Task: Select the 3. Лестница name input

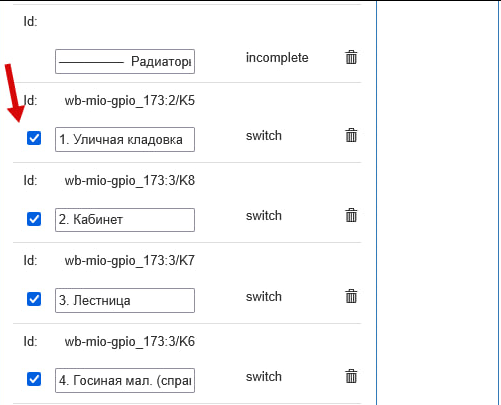Action: click(125, 300)
